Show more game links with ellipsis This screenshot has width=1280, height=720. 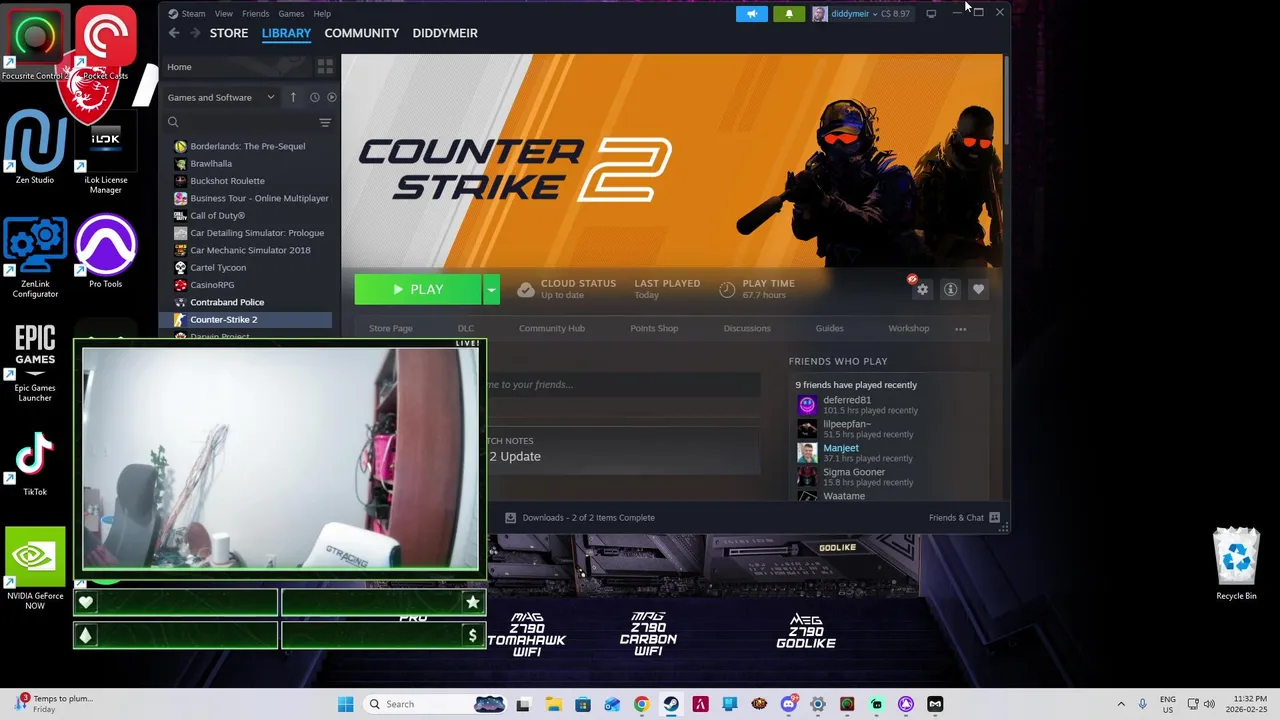tap(961, 329)
